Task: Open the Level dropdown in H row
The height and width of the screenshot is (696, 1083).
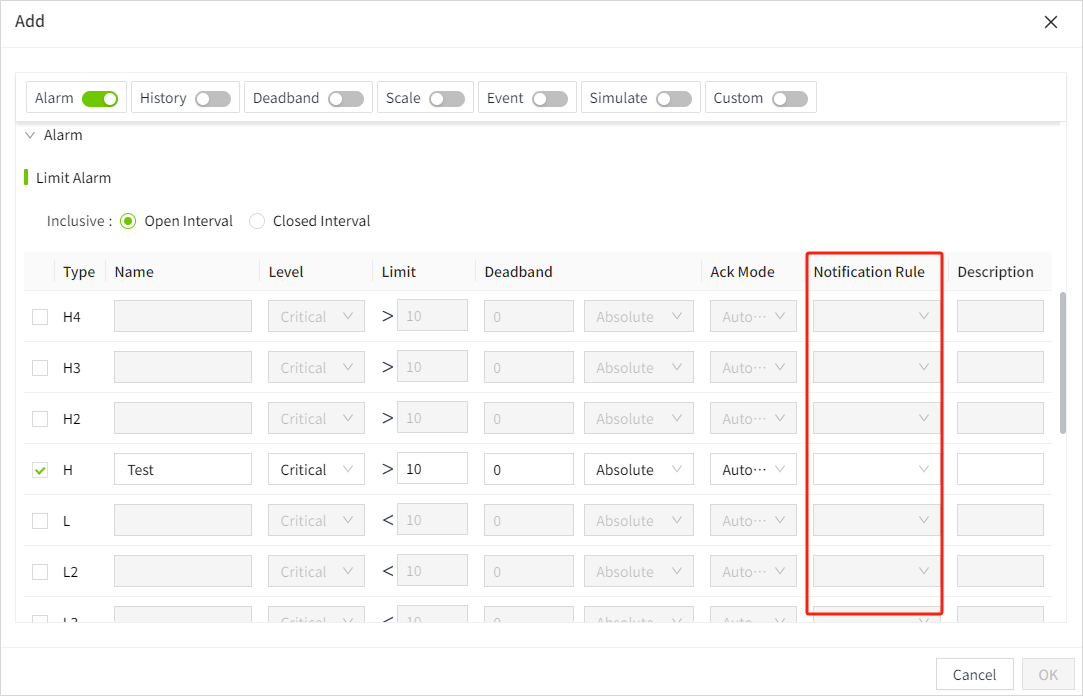Action: 315,470
